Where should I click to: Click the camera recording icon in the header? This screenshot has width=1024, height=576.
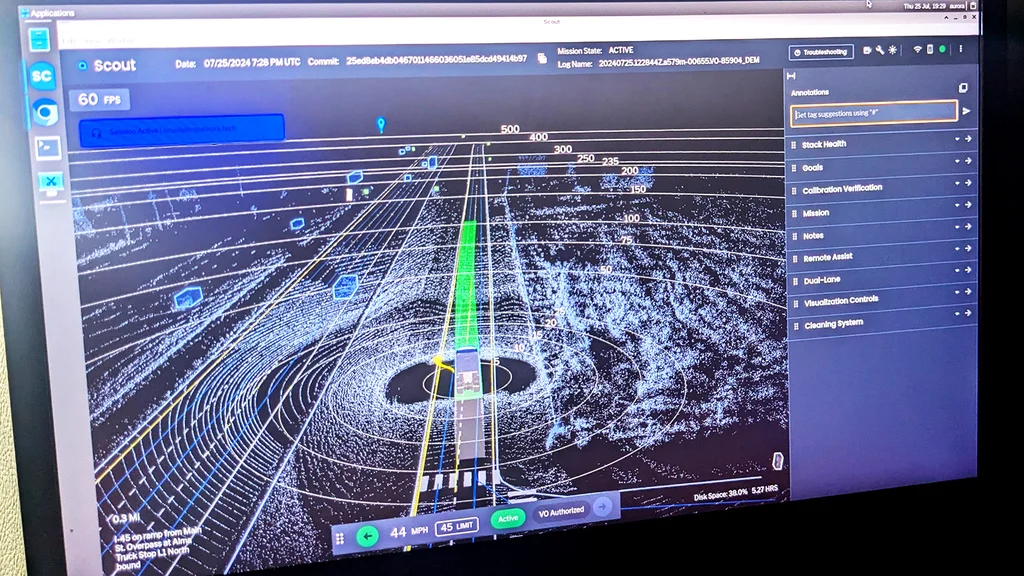[x=867, y=50]
